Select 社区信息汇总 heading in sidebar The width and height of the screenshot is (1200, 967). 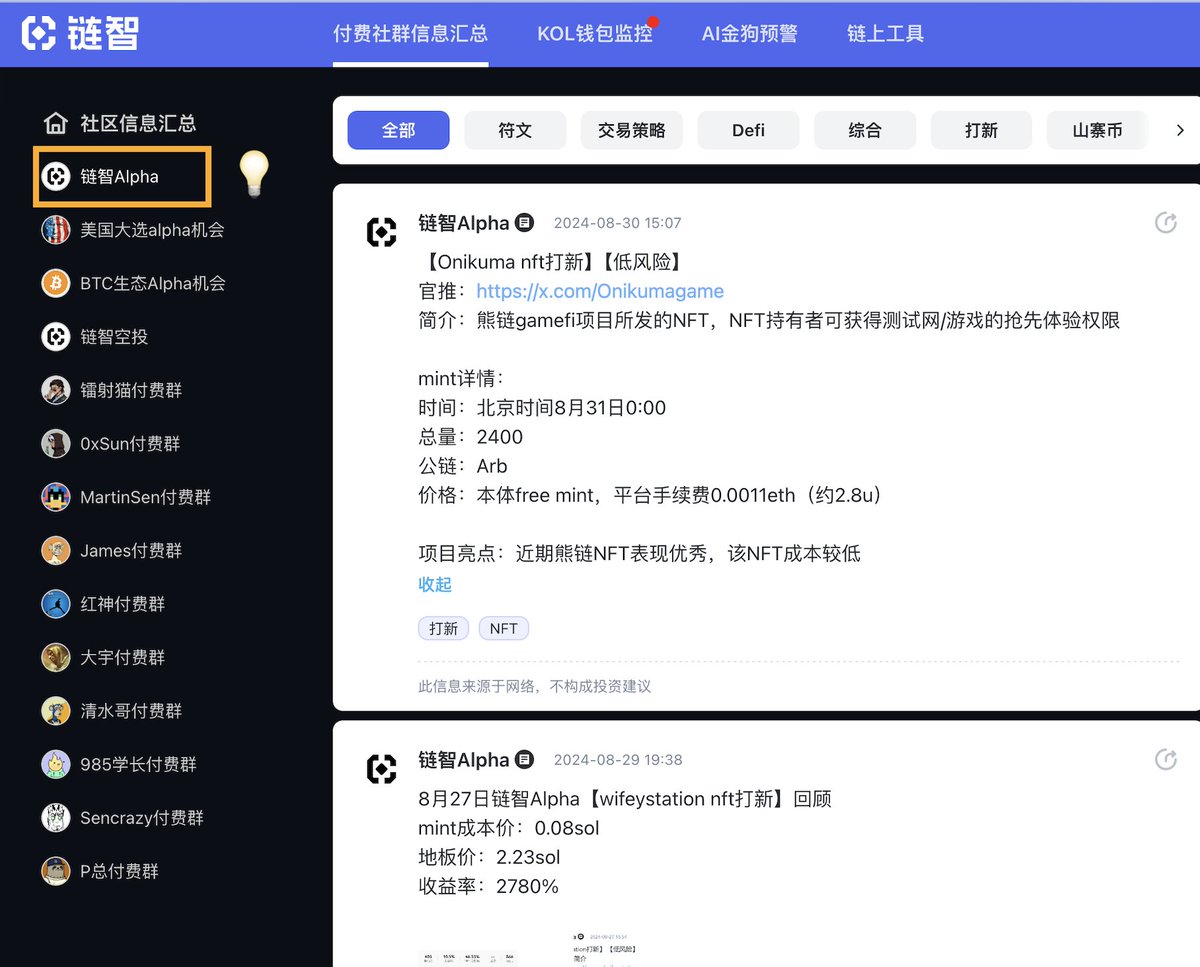click(138, 123)
